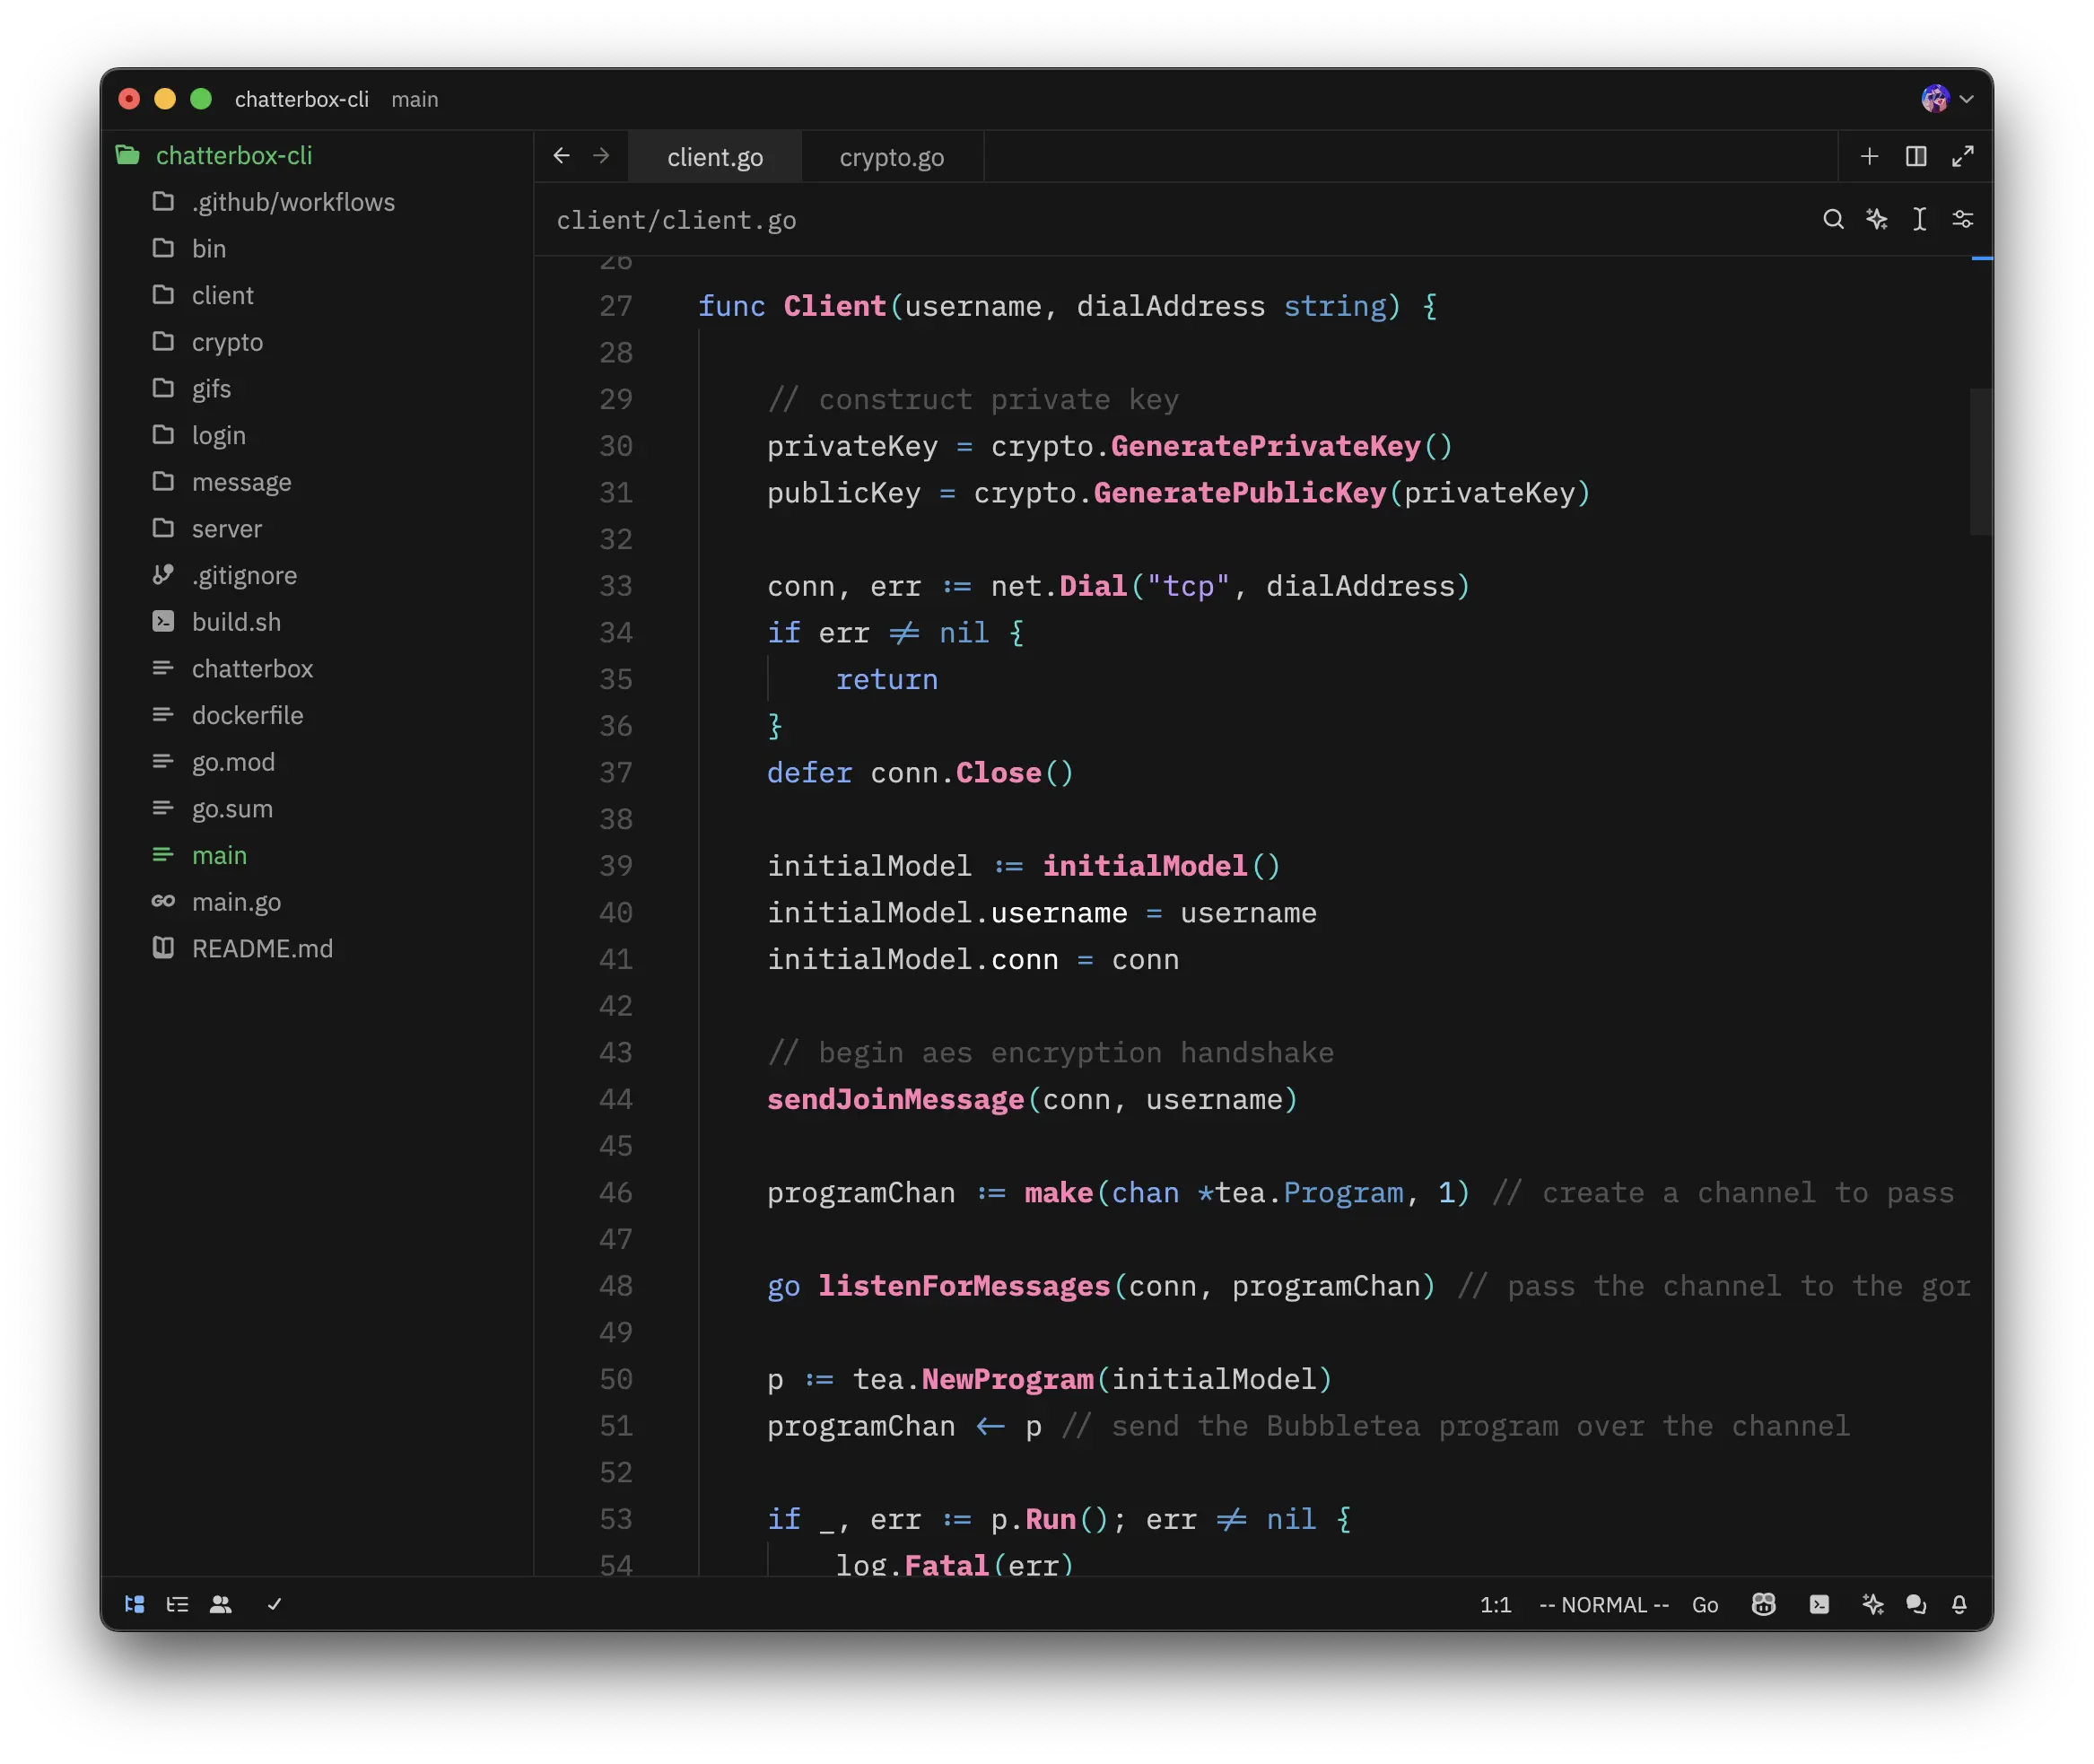This screenshot has width=2094, height=1764.
Task: Toggle the outline panel icon
Action: (177, 1605)
